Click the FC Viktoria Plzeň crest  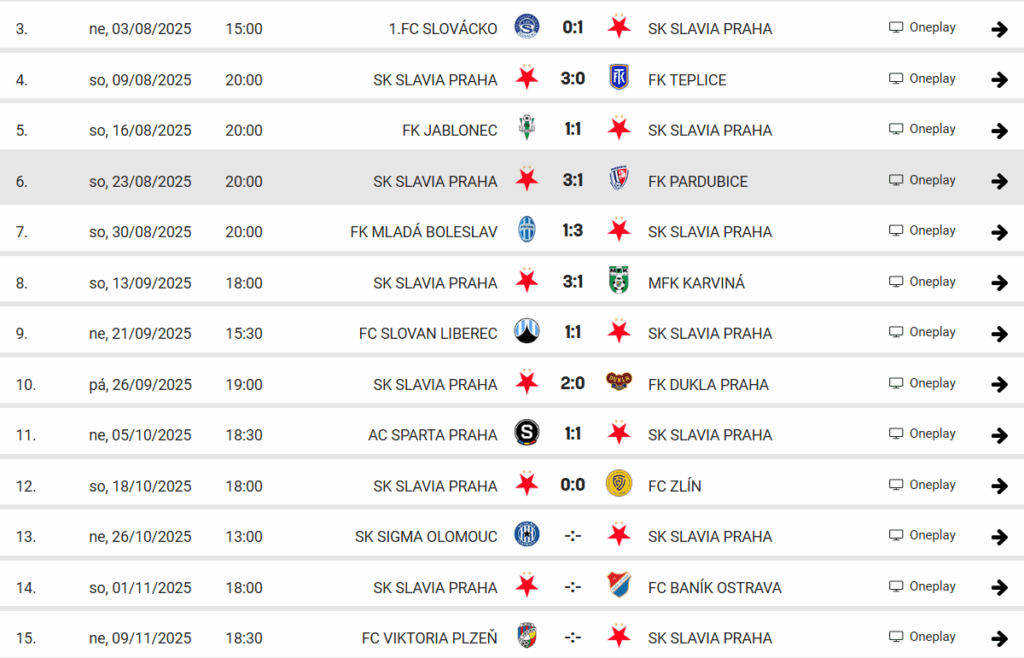(x=526, y=637)
